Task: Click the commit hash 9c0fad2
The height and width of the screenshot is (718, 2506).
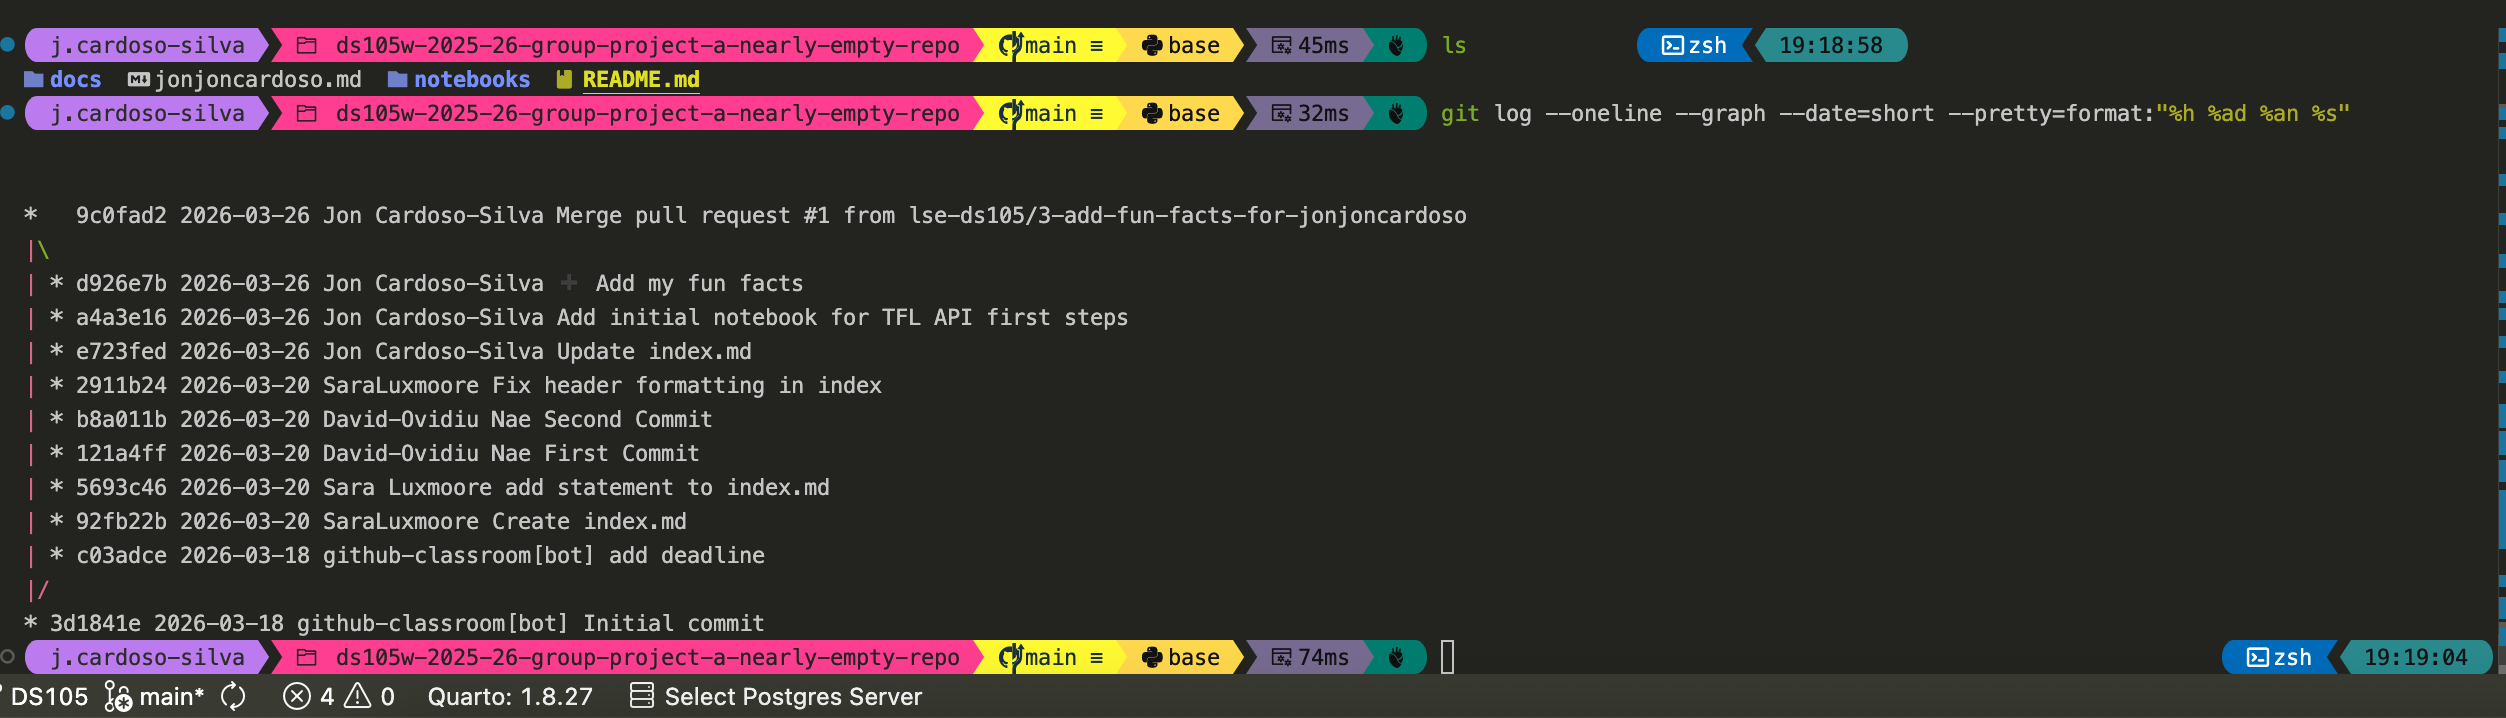Action: (x=121, y=215)
